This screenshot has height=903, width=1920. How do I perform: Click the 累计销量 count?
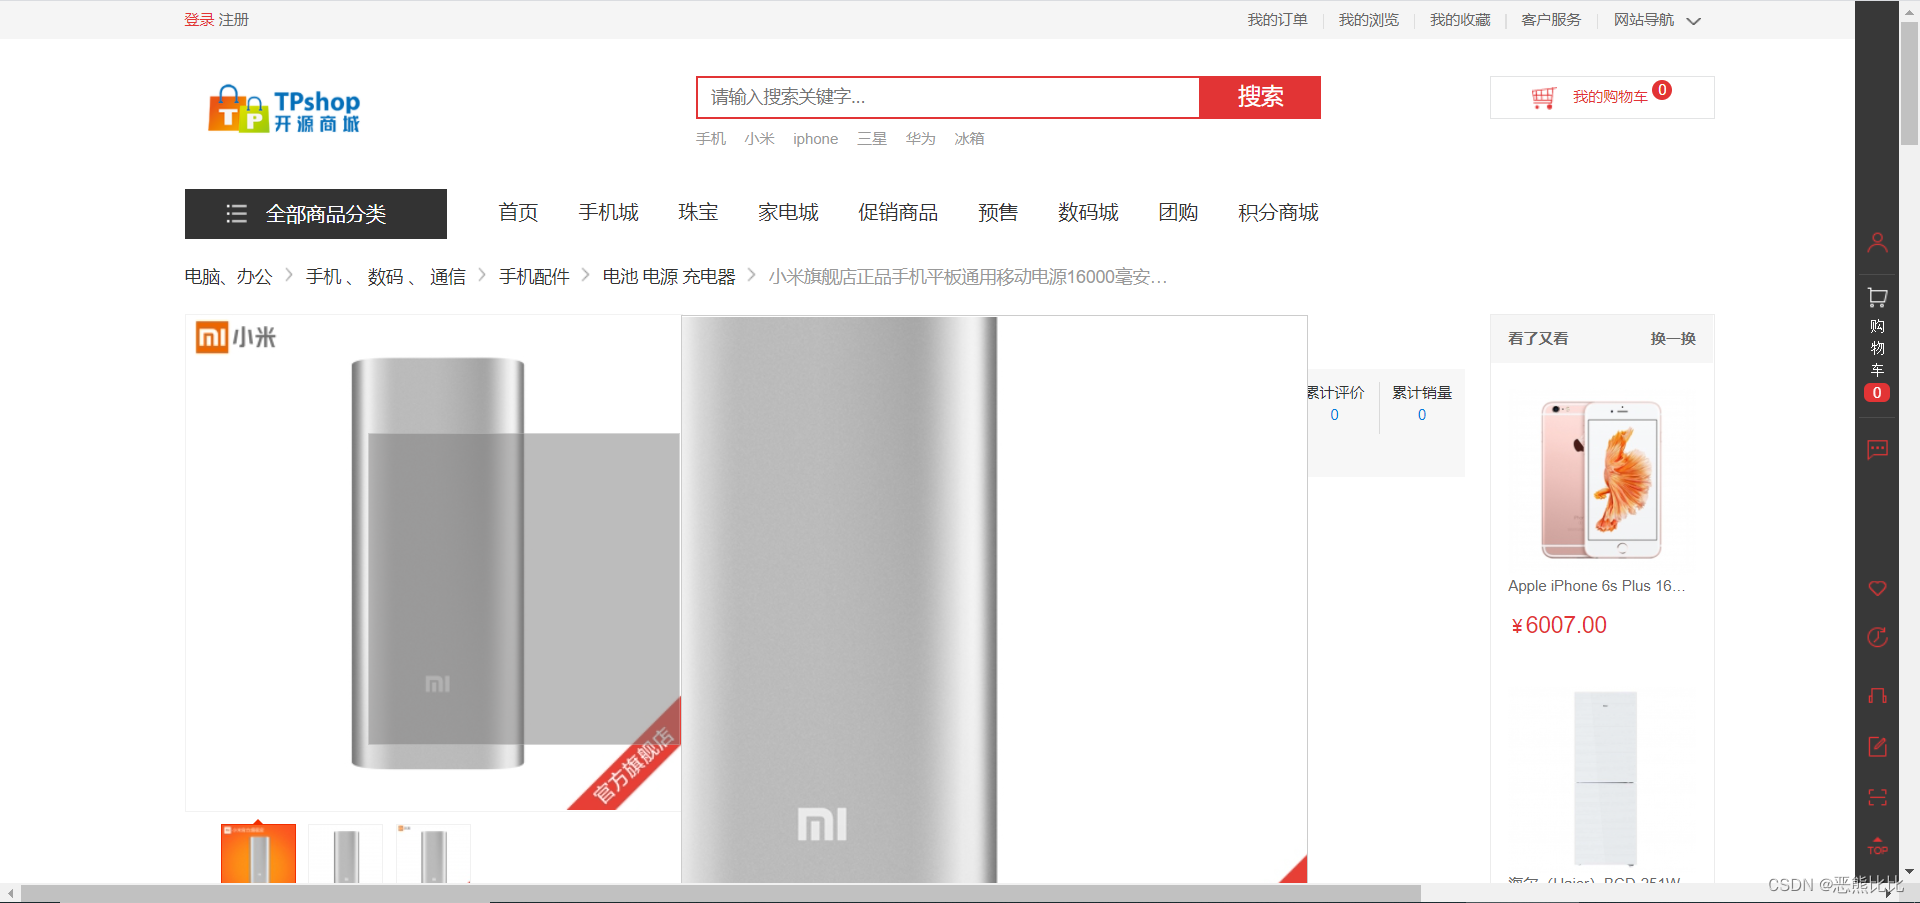coord(1422,415)
